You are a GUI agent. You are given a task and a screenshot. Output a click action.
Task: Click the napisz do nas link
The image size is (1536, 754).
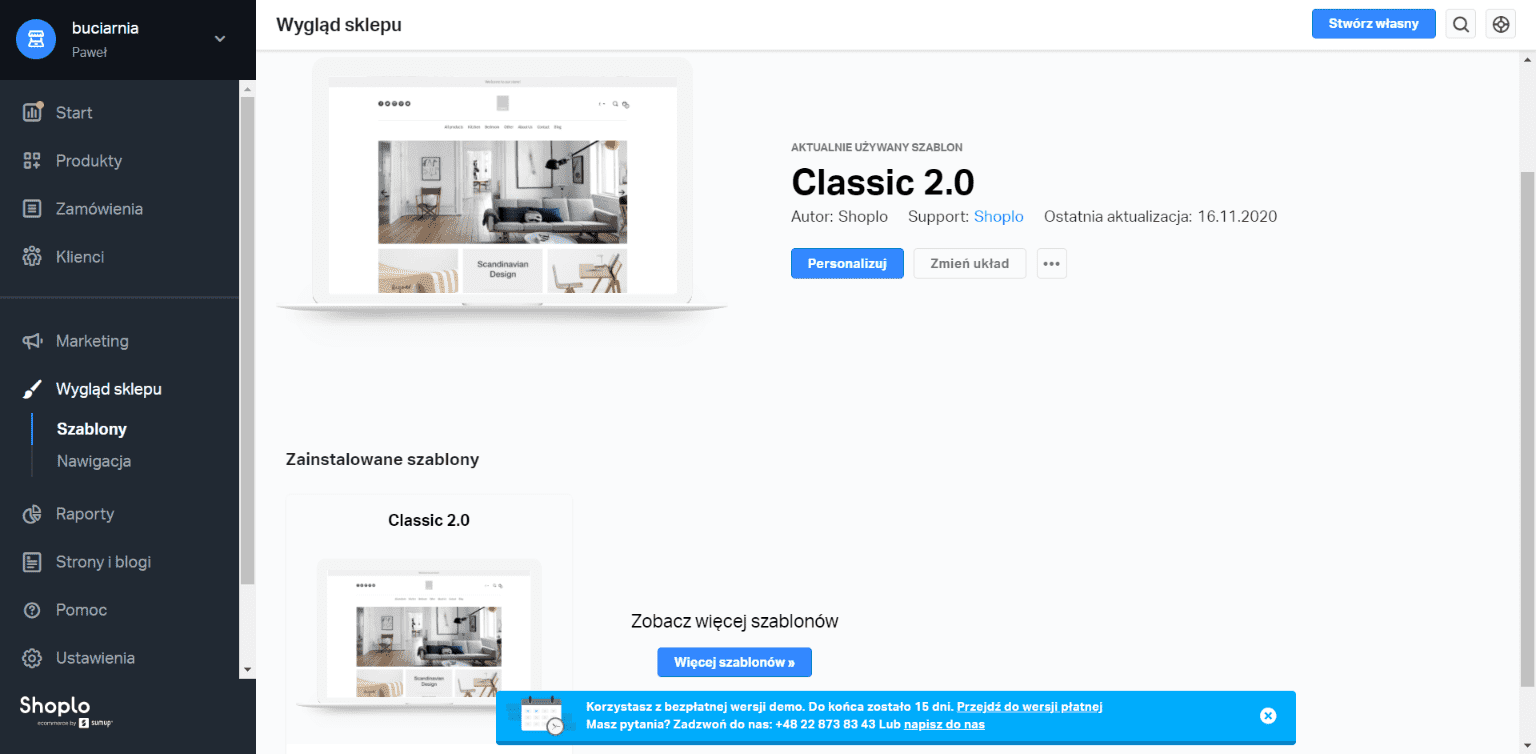(x=944, y=724)
